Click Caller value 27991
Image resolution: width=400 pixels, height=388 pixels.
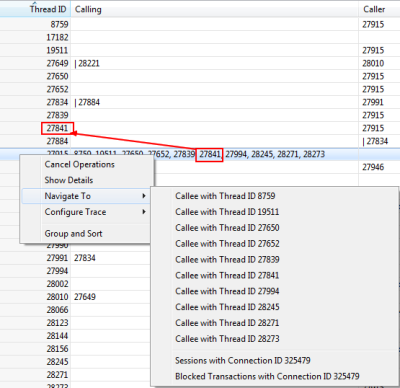pos(373,102)
